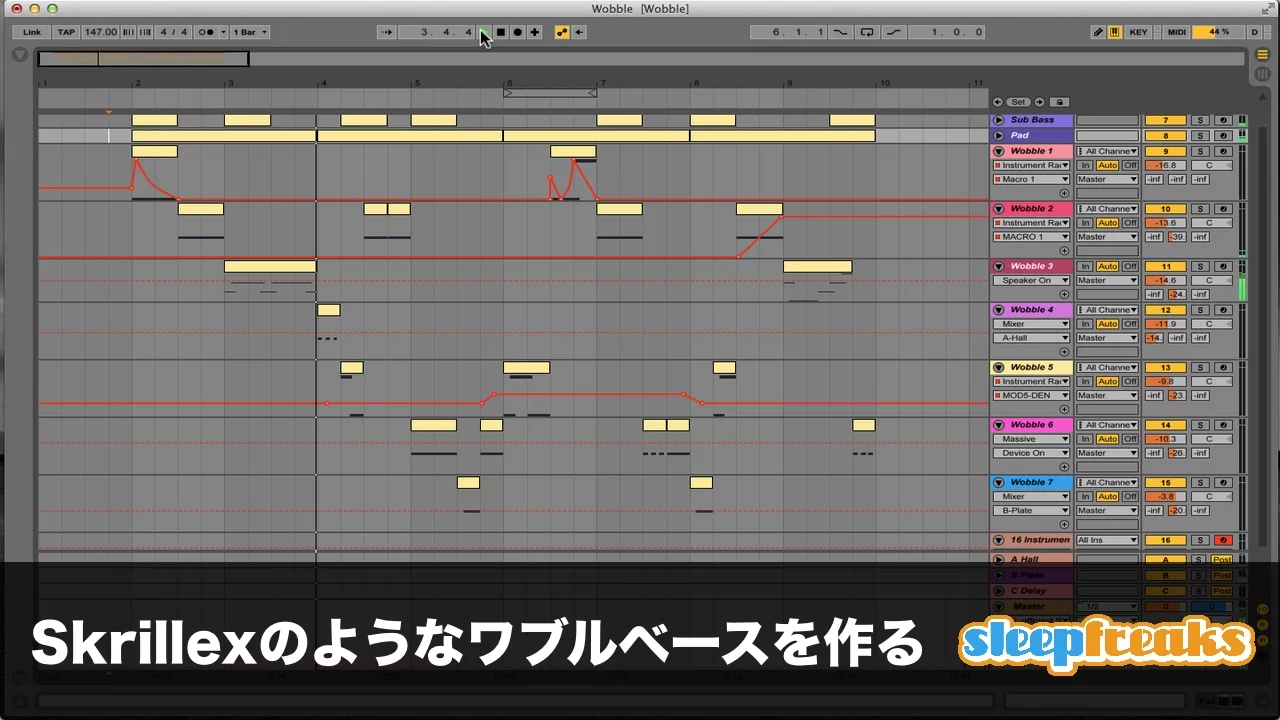The image size is (1280, 720).
Task: Open Wobble 3 Speaker On dropdown
Action: [x=1032, y=281]
